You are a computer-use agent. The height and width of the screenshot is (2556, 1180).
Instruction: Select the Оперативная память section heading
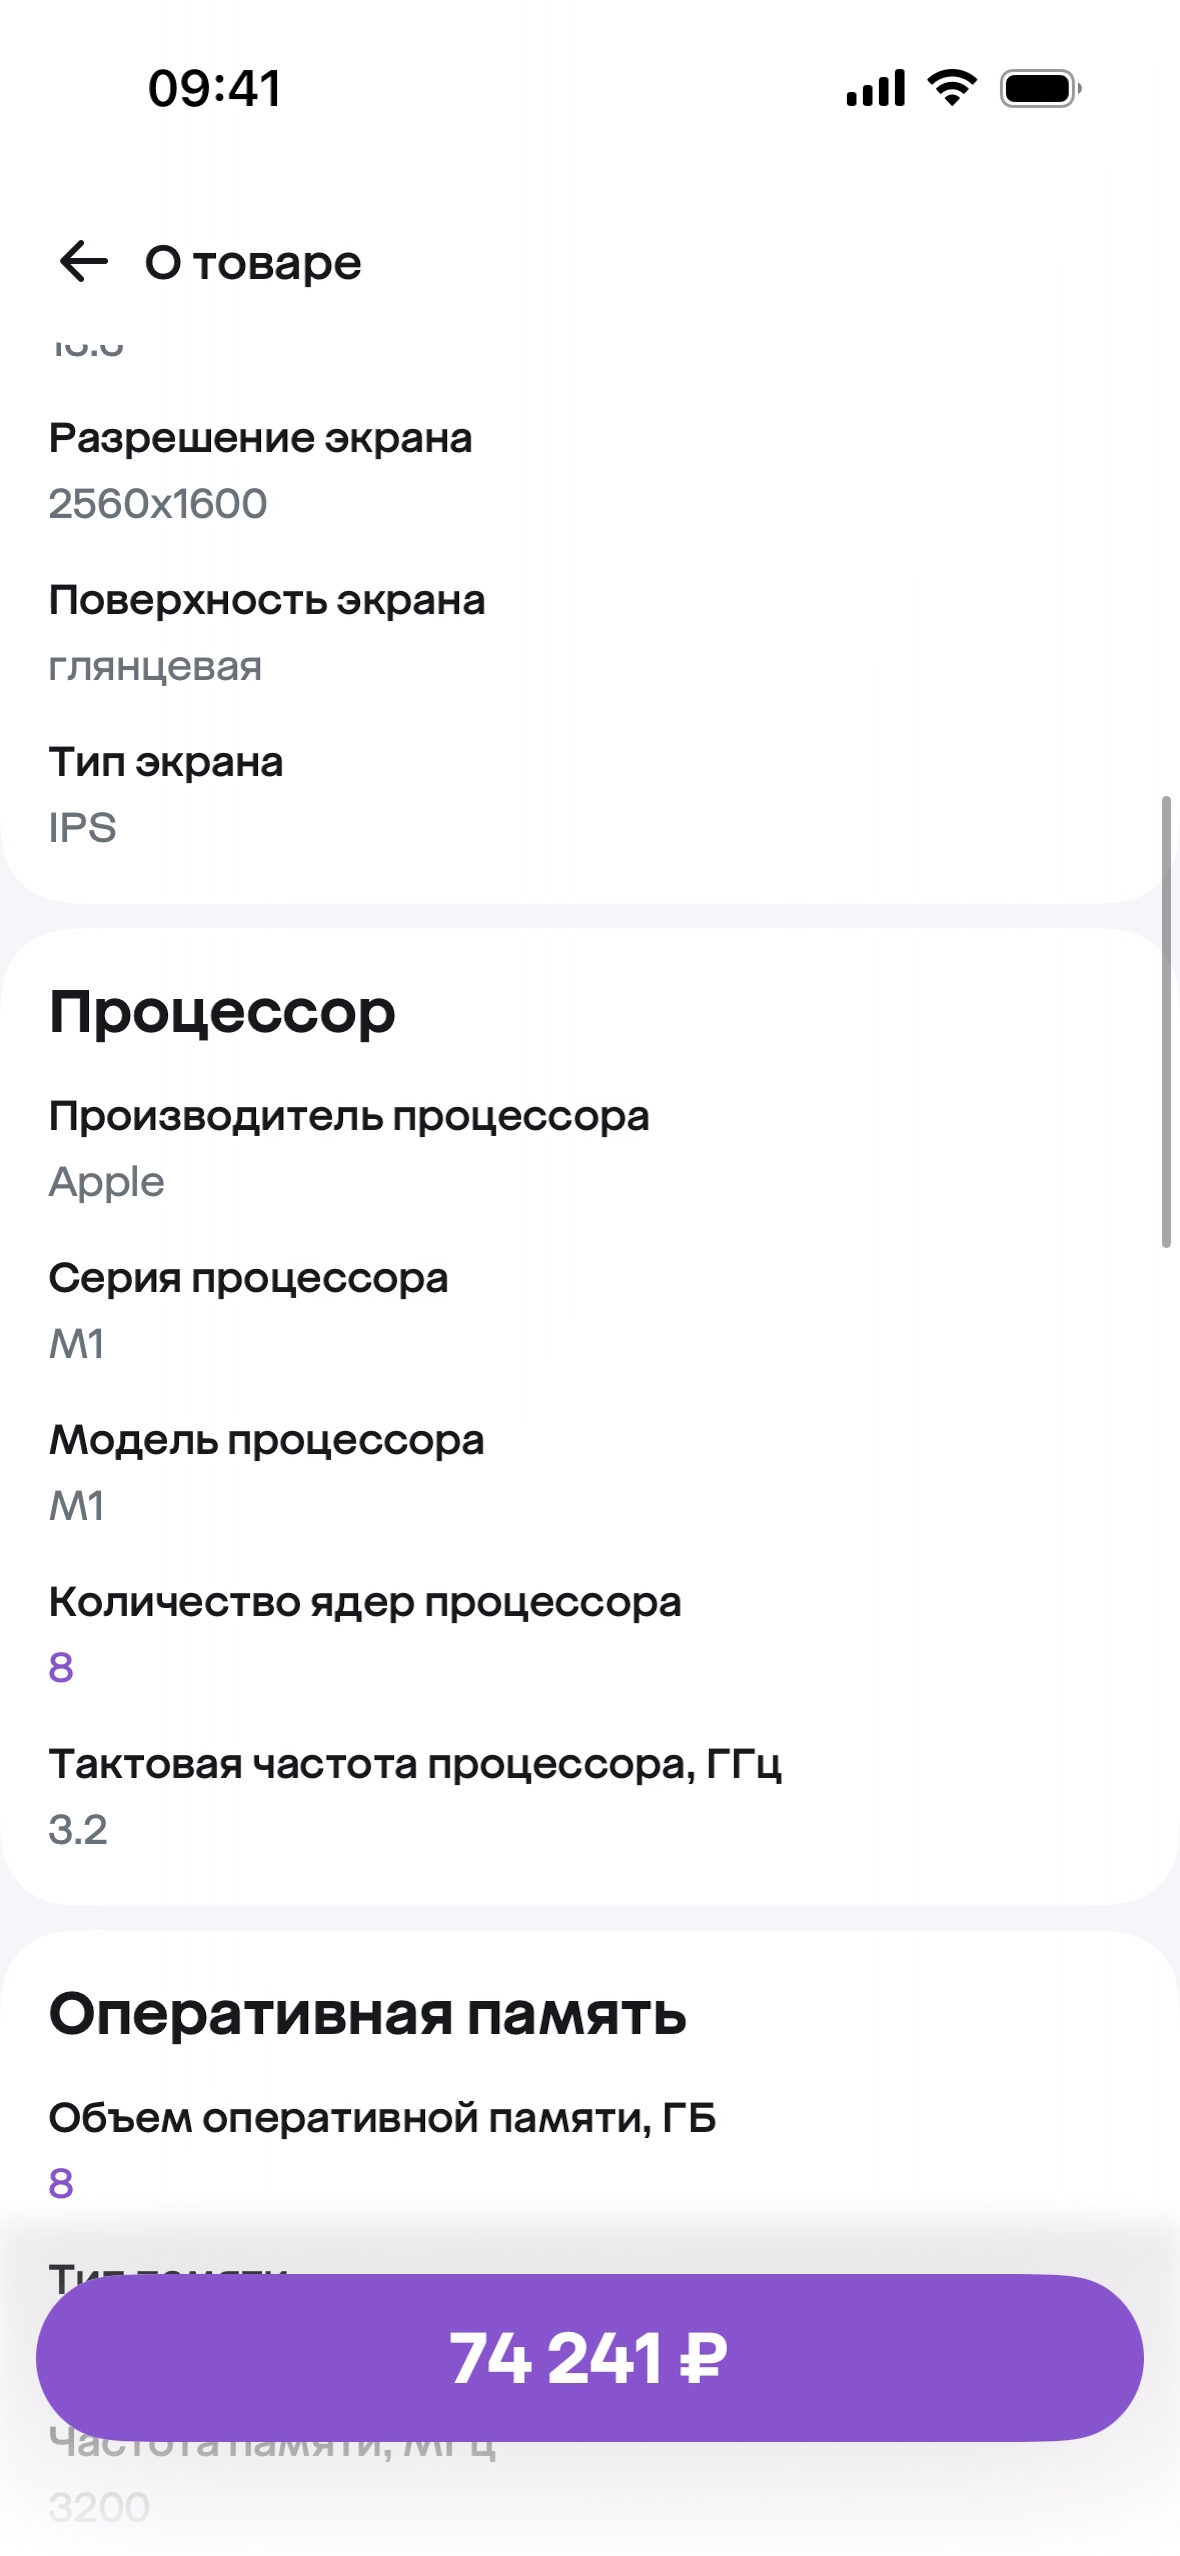[x=367, y=2014]
